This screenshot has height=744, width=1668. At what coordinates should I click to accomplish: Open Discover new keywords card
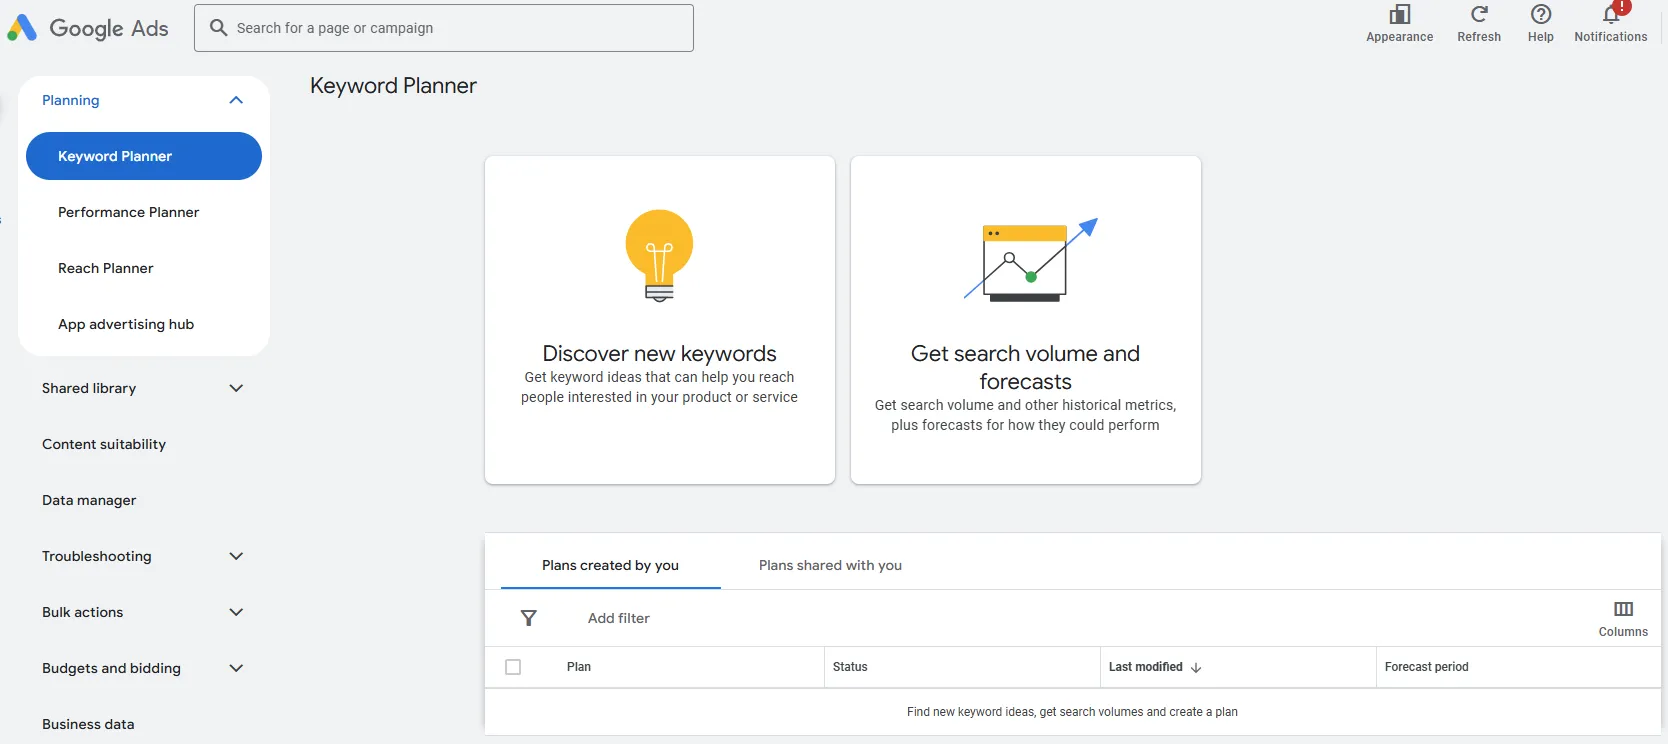[660, 320]
